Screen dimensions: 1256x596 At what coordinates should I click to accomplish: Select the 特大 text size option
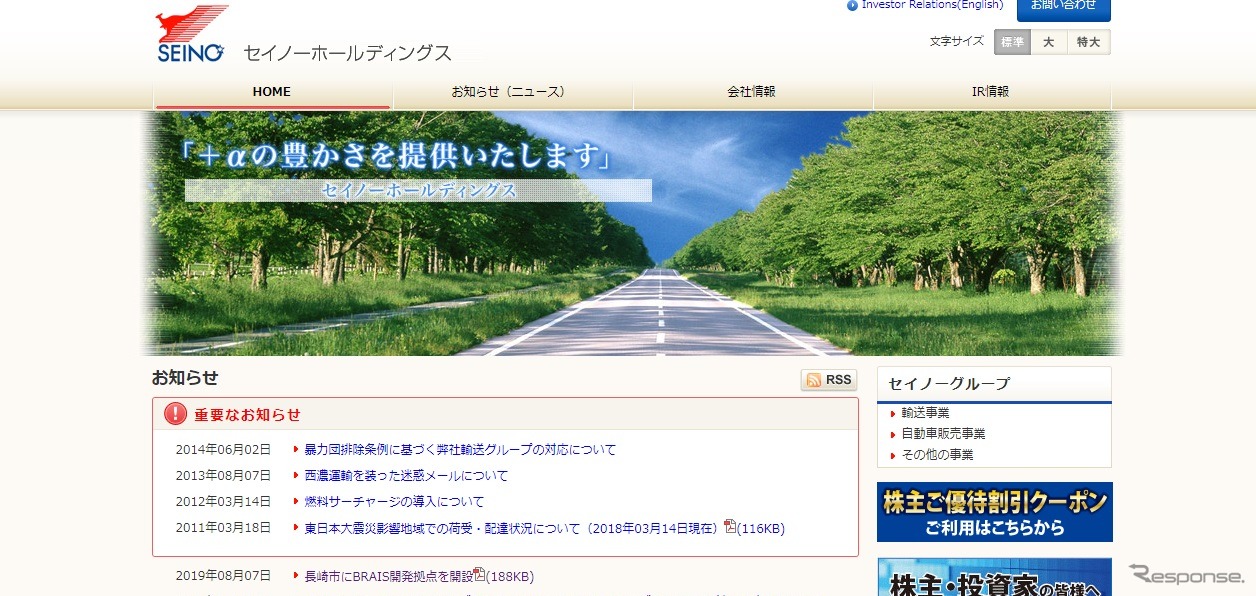tap(1089, 42)
